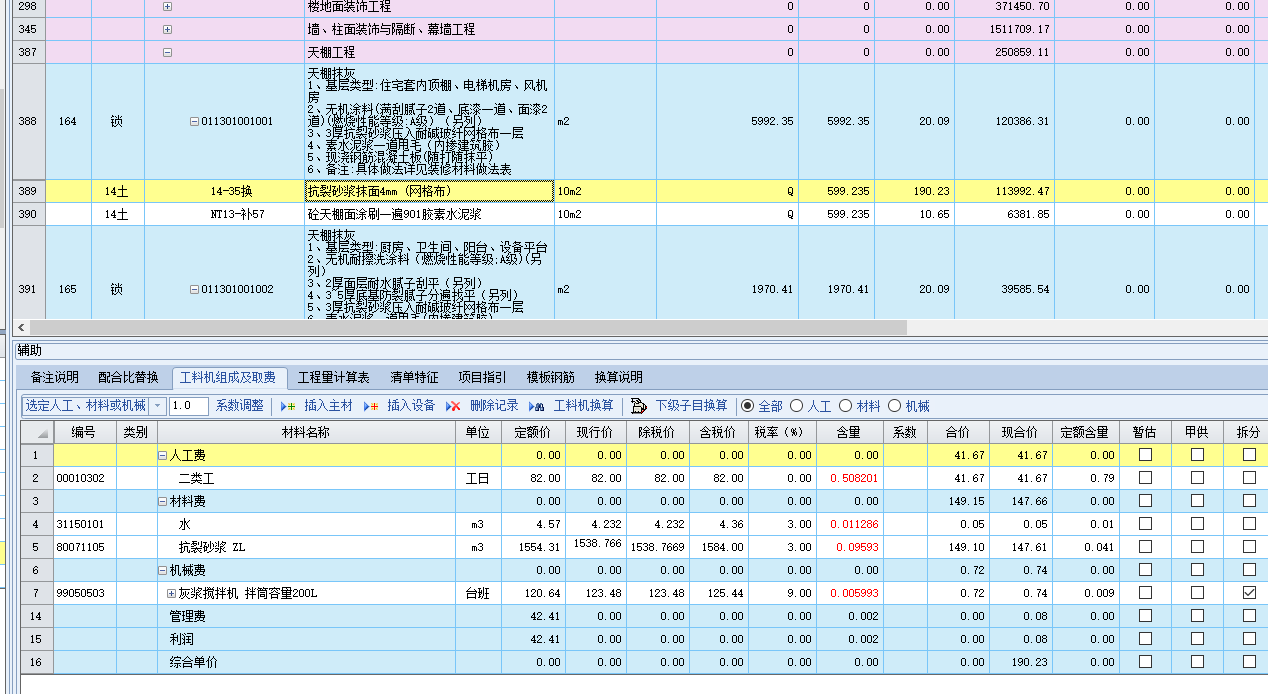1268x694 pixels.
Task: Check 拆分 box in 人工费 row
Action: coord(1249,455)
